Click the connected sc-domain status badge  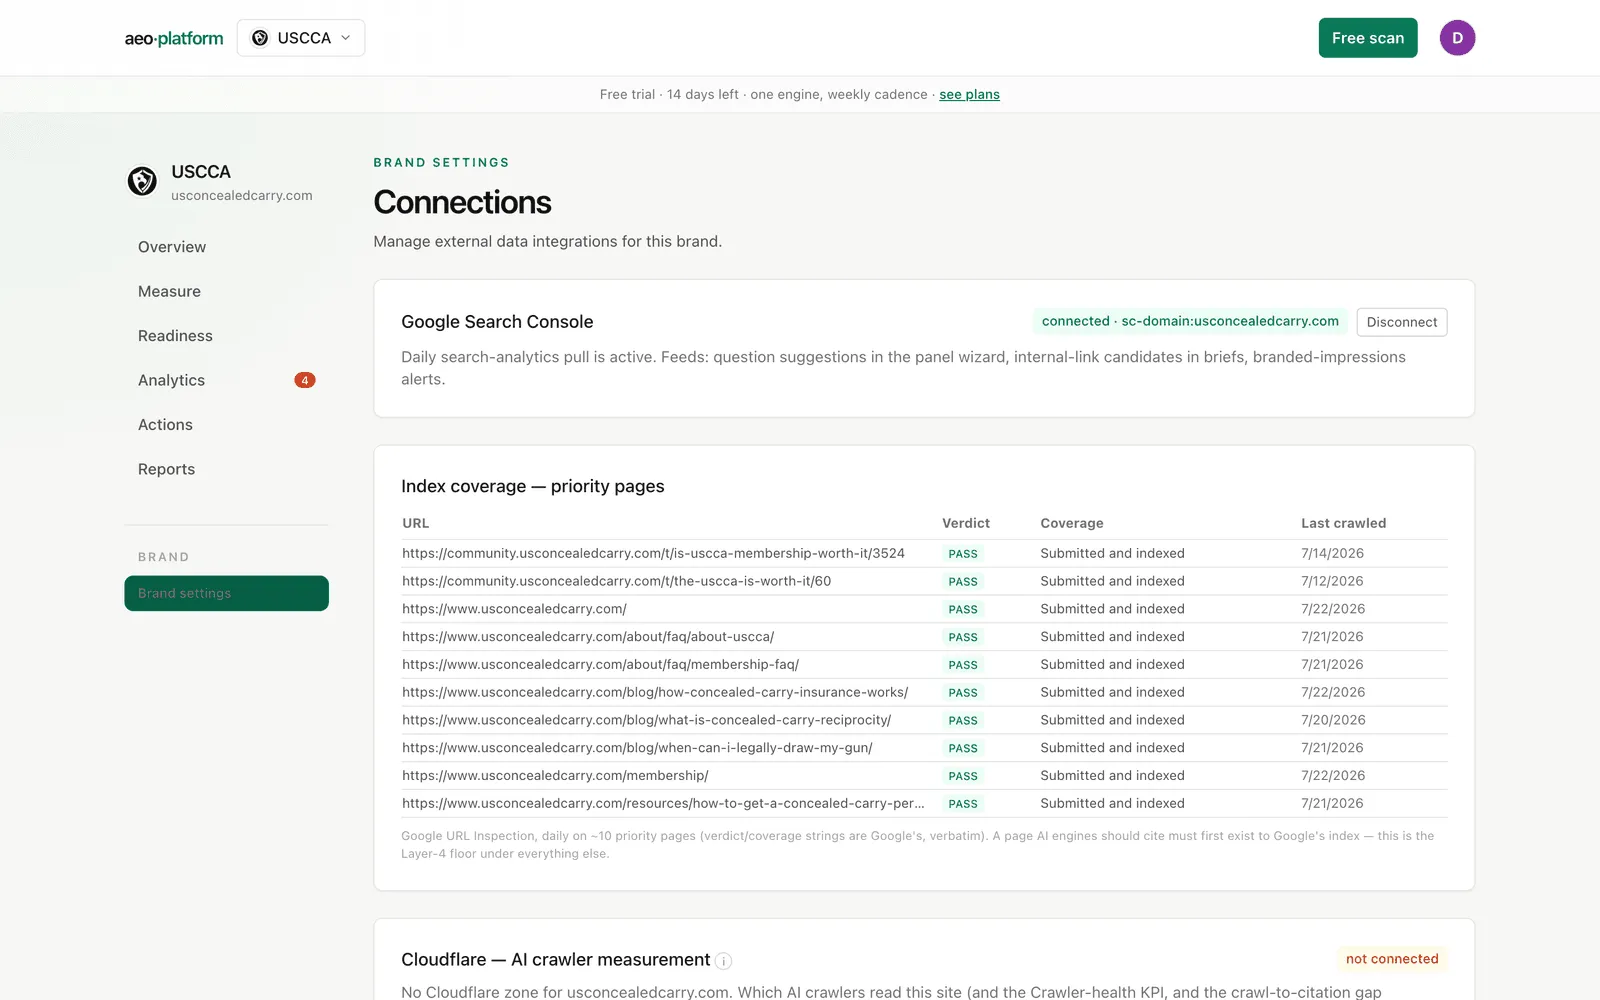[1190, 321]
